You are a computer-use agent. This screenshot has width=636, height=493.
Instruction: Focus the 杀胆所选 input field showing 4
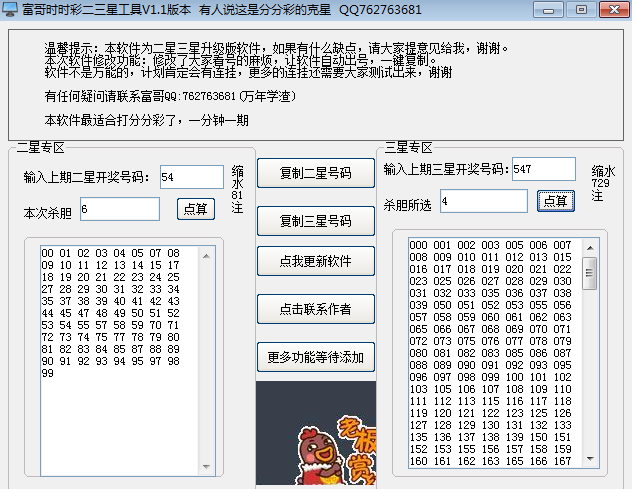482,201
